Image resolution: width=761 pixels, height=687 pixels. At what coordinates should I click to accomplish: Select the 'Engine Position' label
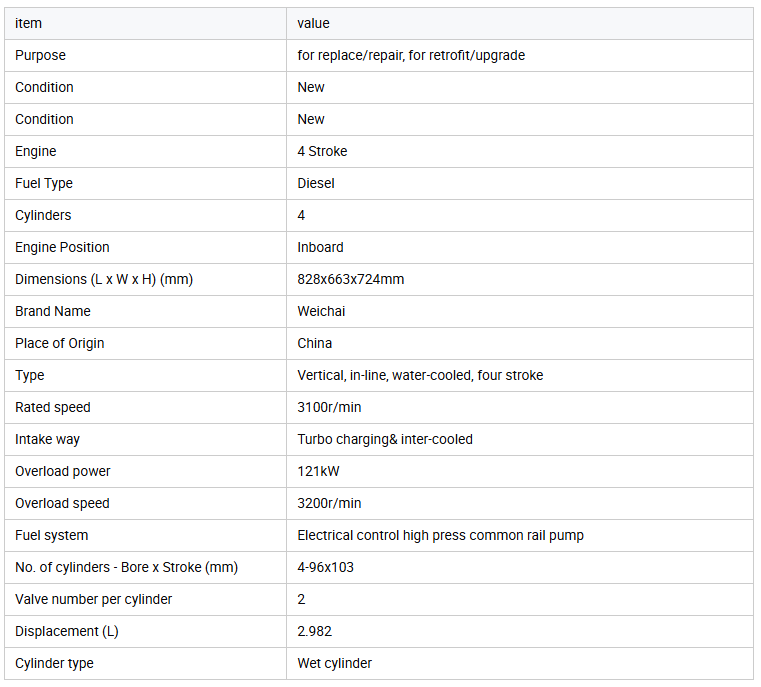(x=62, y=247)
